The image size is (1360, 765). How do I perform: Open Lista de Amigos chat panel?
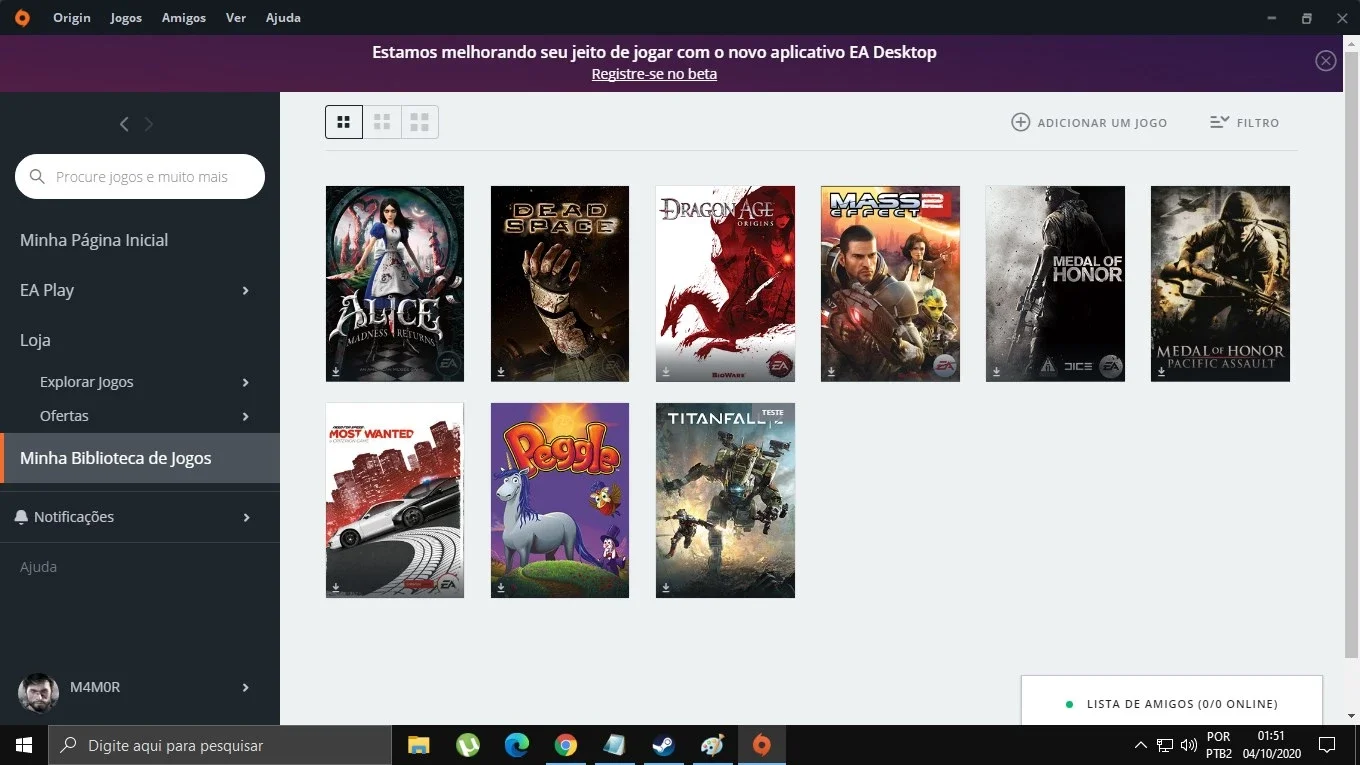[1172, 703]
